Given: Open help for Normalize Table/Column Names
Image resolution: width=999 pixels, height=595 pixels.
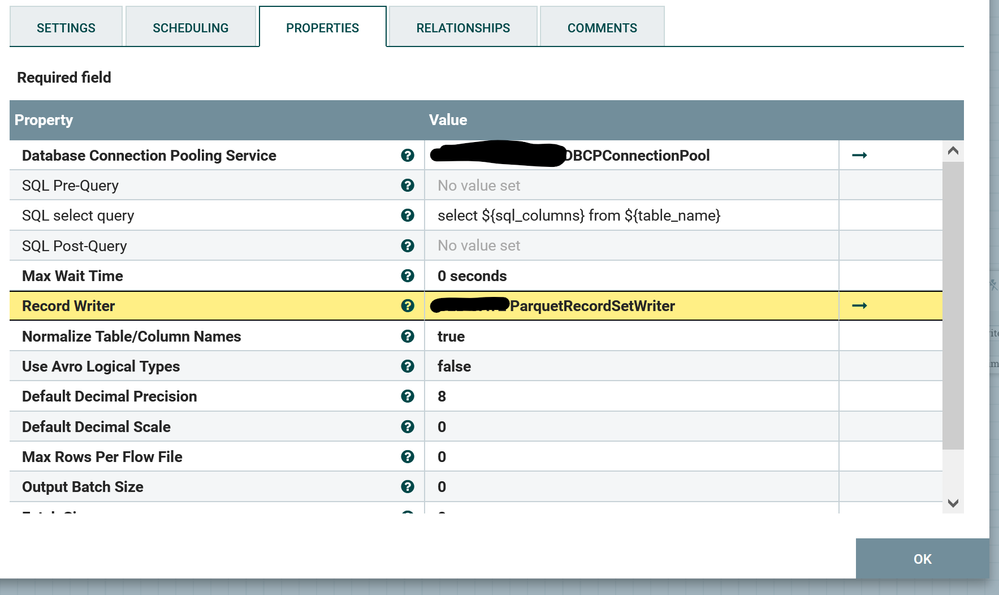Looking at the screenshot, I should tap(408, 336).
